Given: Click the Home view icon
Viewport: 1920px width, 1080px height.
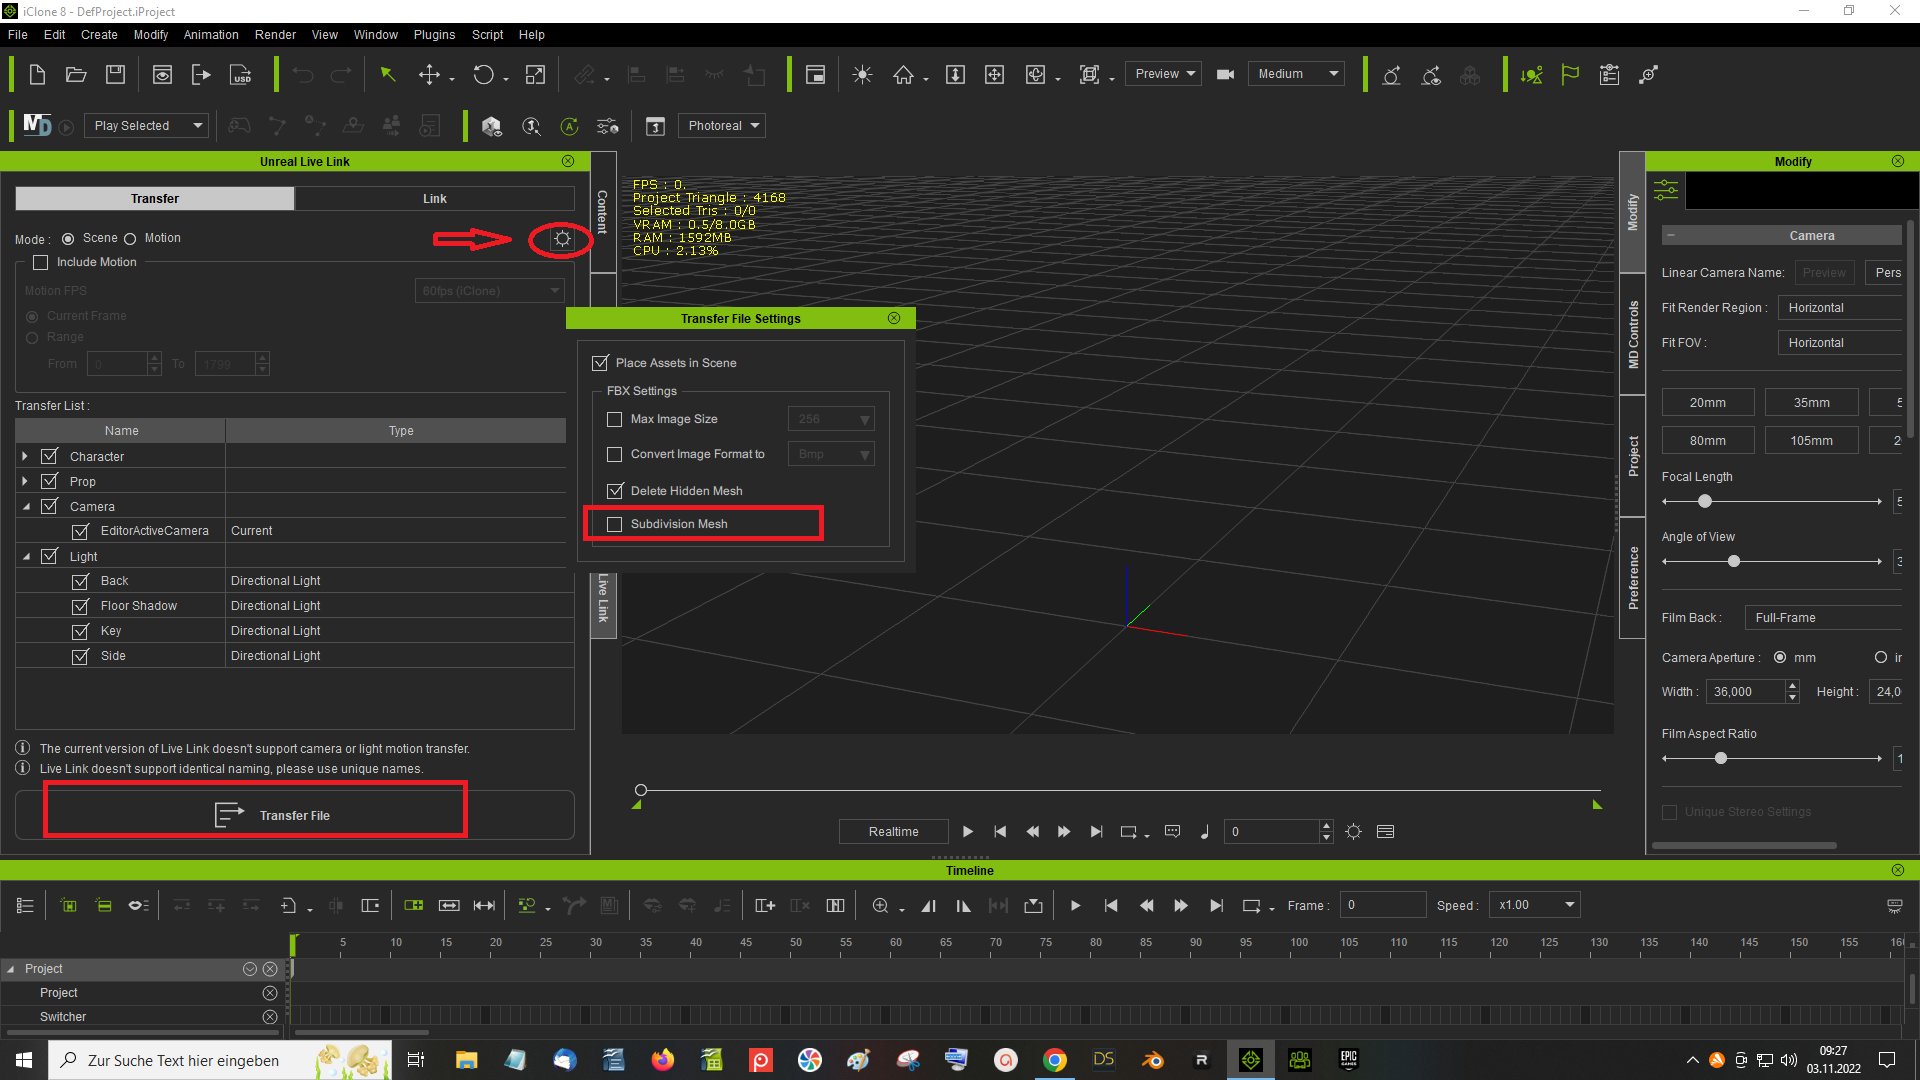Looking at the screenshot, I should point(904,75).
